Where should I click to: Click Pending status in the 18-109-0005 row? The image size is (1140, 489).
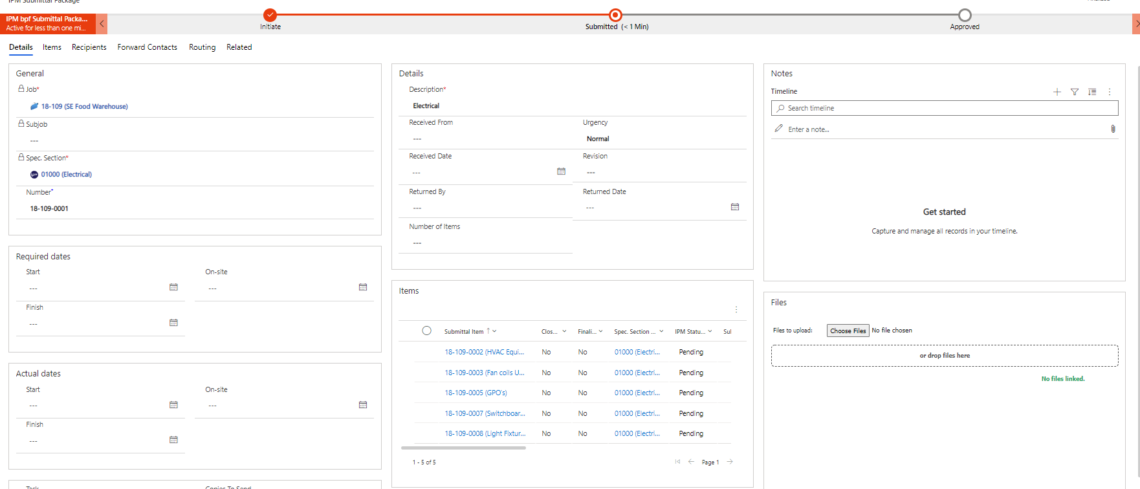[x=691, y=392]
